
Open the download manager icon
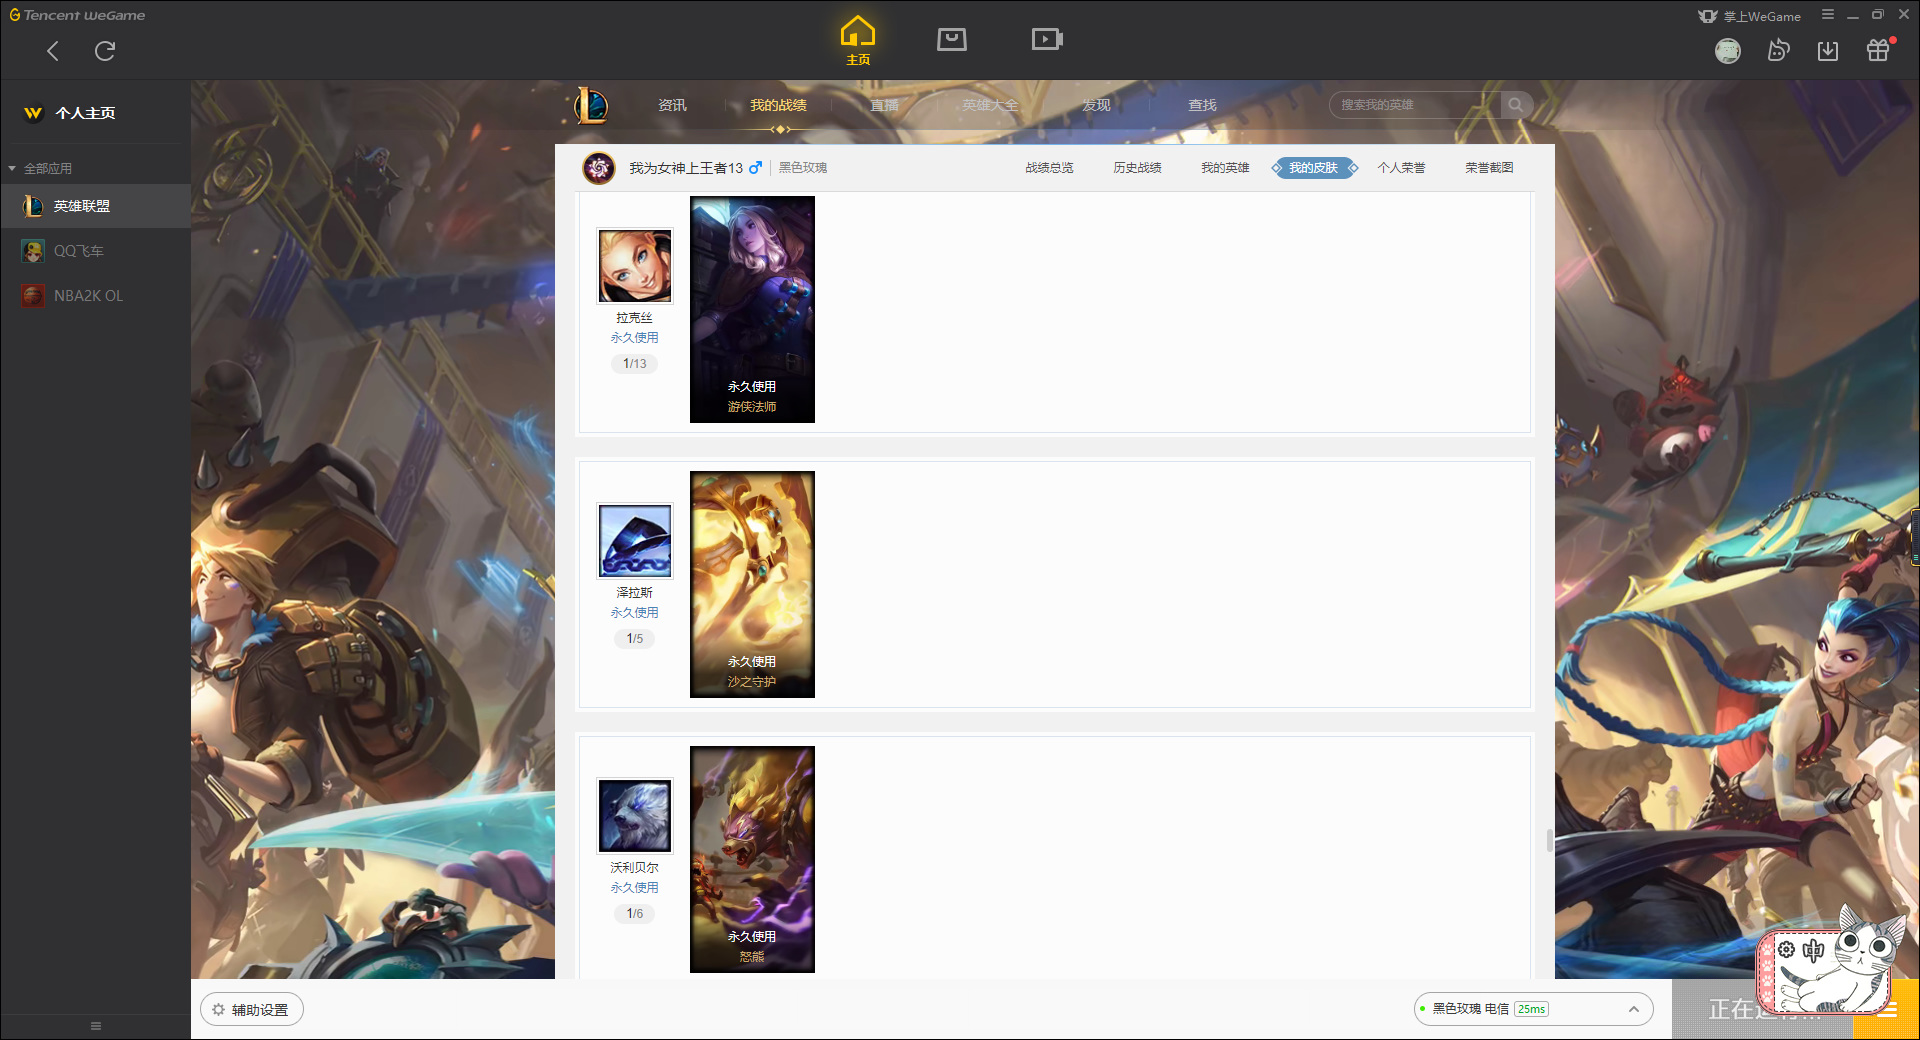pos(1828,51)
